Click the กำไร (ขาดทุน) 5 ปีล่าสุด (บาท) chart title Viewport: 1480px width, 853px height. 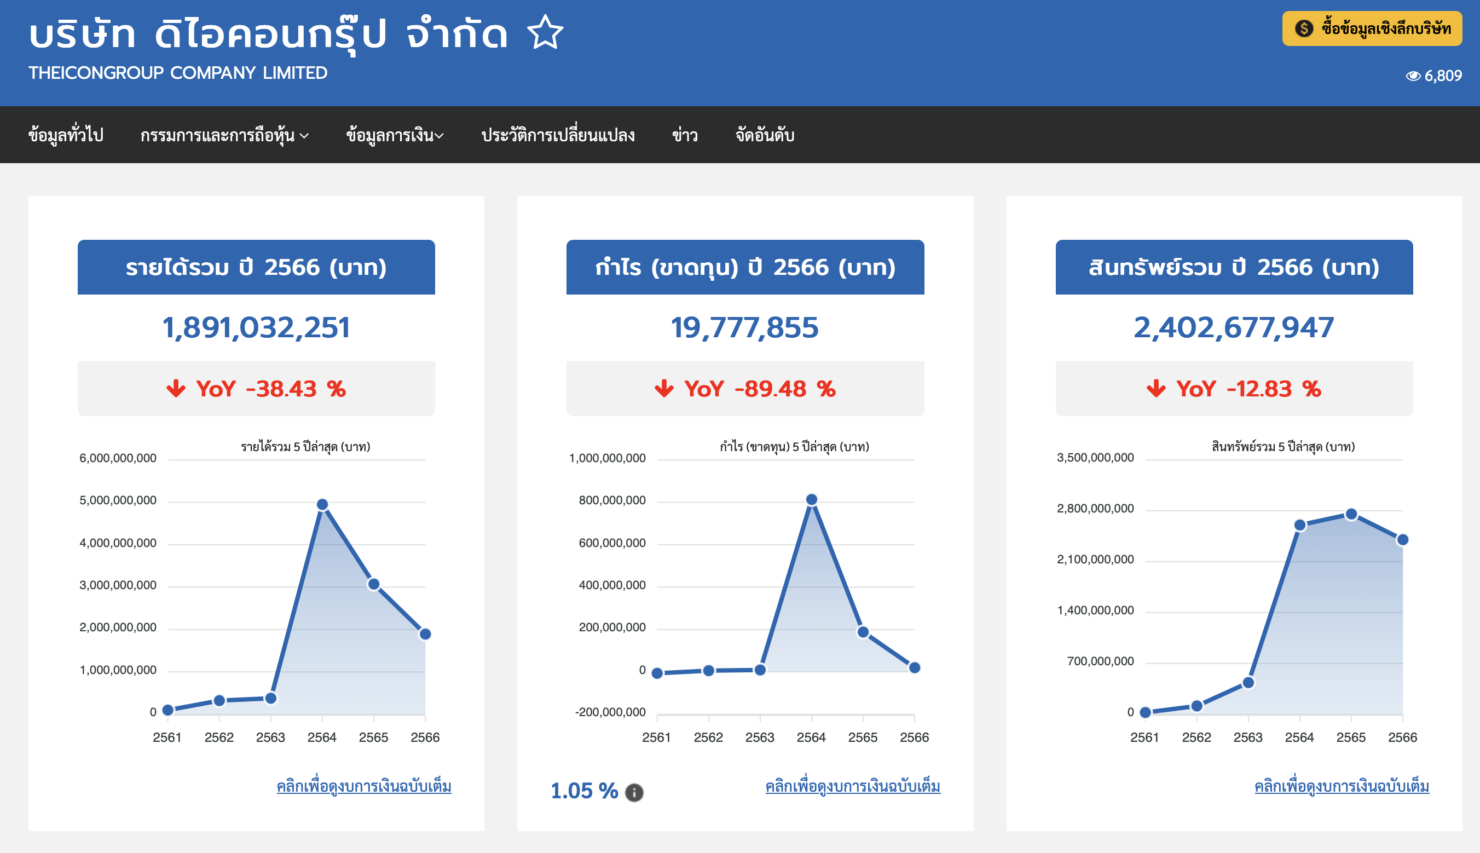[x=794, y=447]
